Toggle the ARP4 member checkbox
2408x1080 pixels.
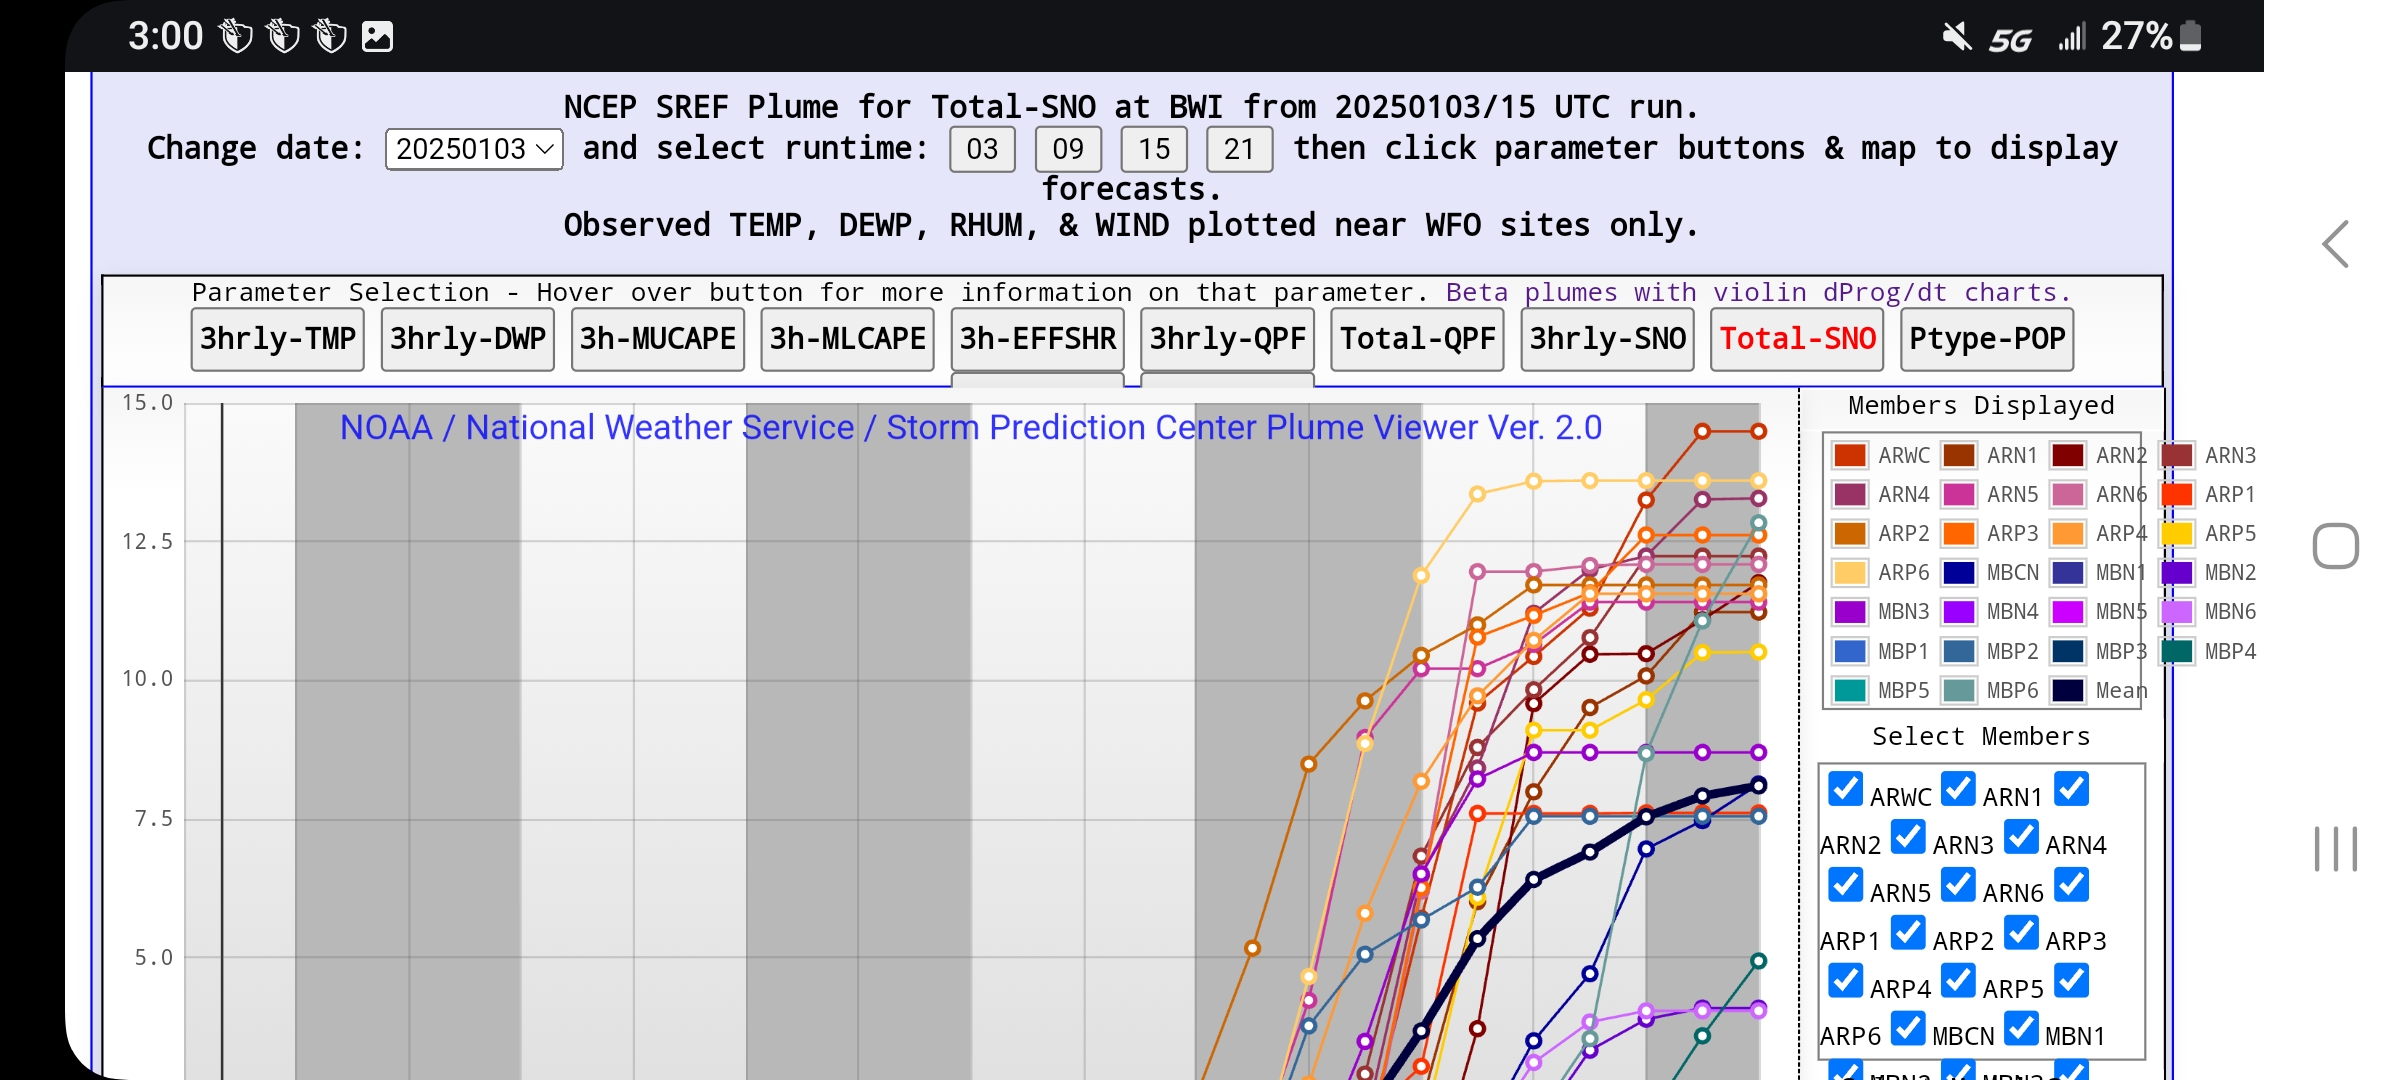point(1846,981)
